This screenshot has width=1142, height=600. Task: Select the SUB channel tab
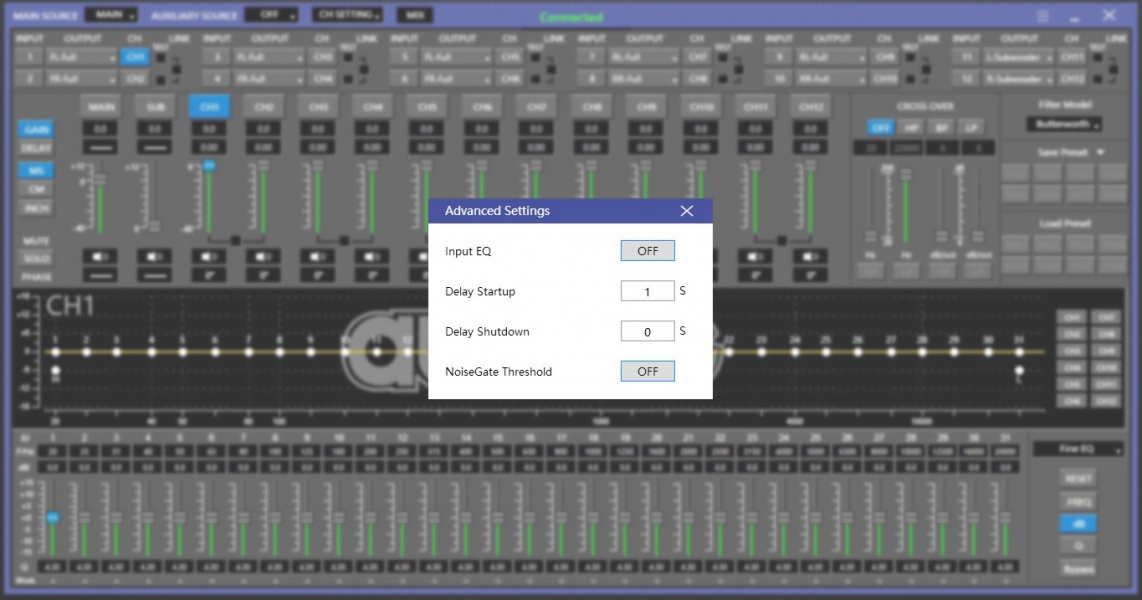point(155,107)
